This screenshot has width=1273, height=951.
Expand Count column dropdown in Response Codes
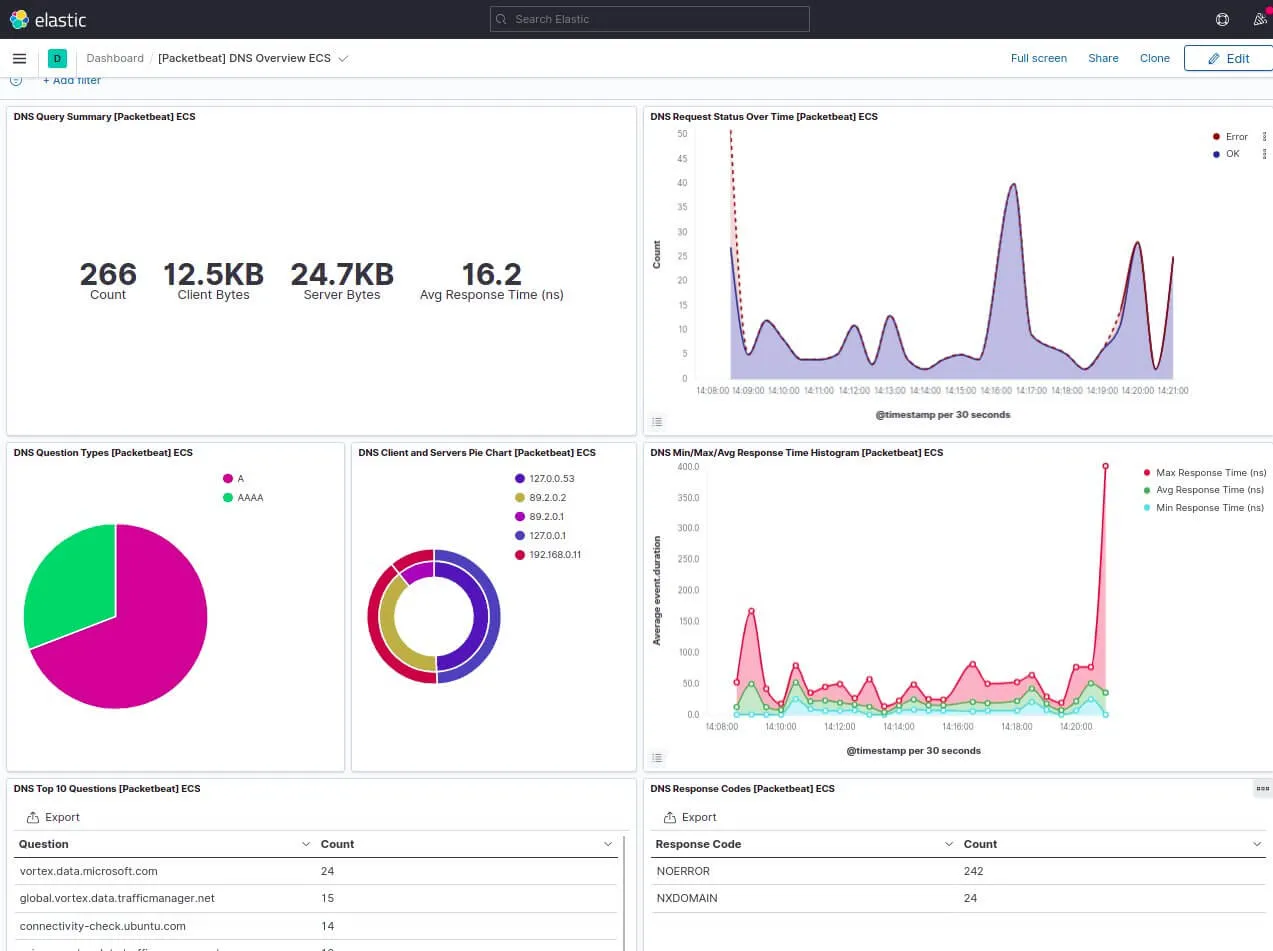(x=1257, y=844)
